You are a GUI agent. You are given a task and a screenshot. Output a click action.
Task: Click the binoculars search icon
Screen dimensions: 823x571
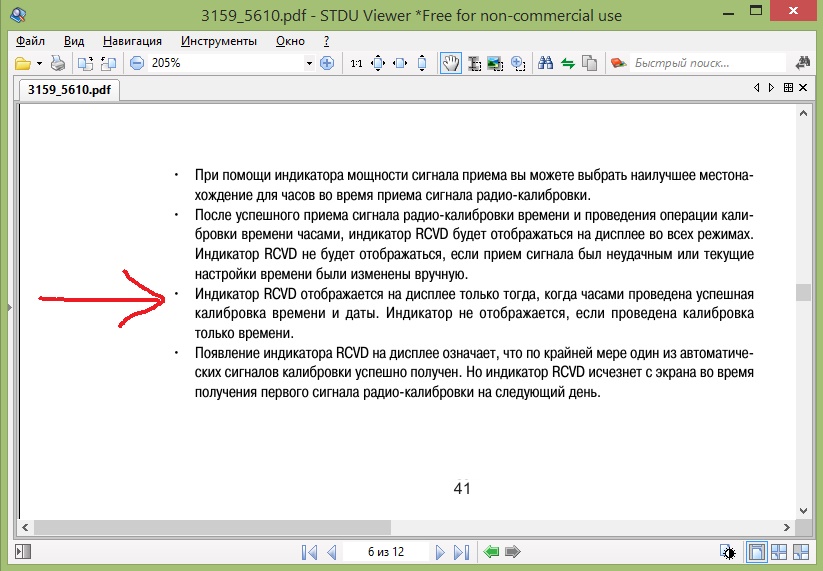click(546, 63)
